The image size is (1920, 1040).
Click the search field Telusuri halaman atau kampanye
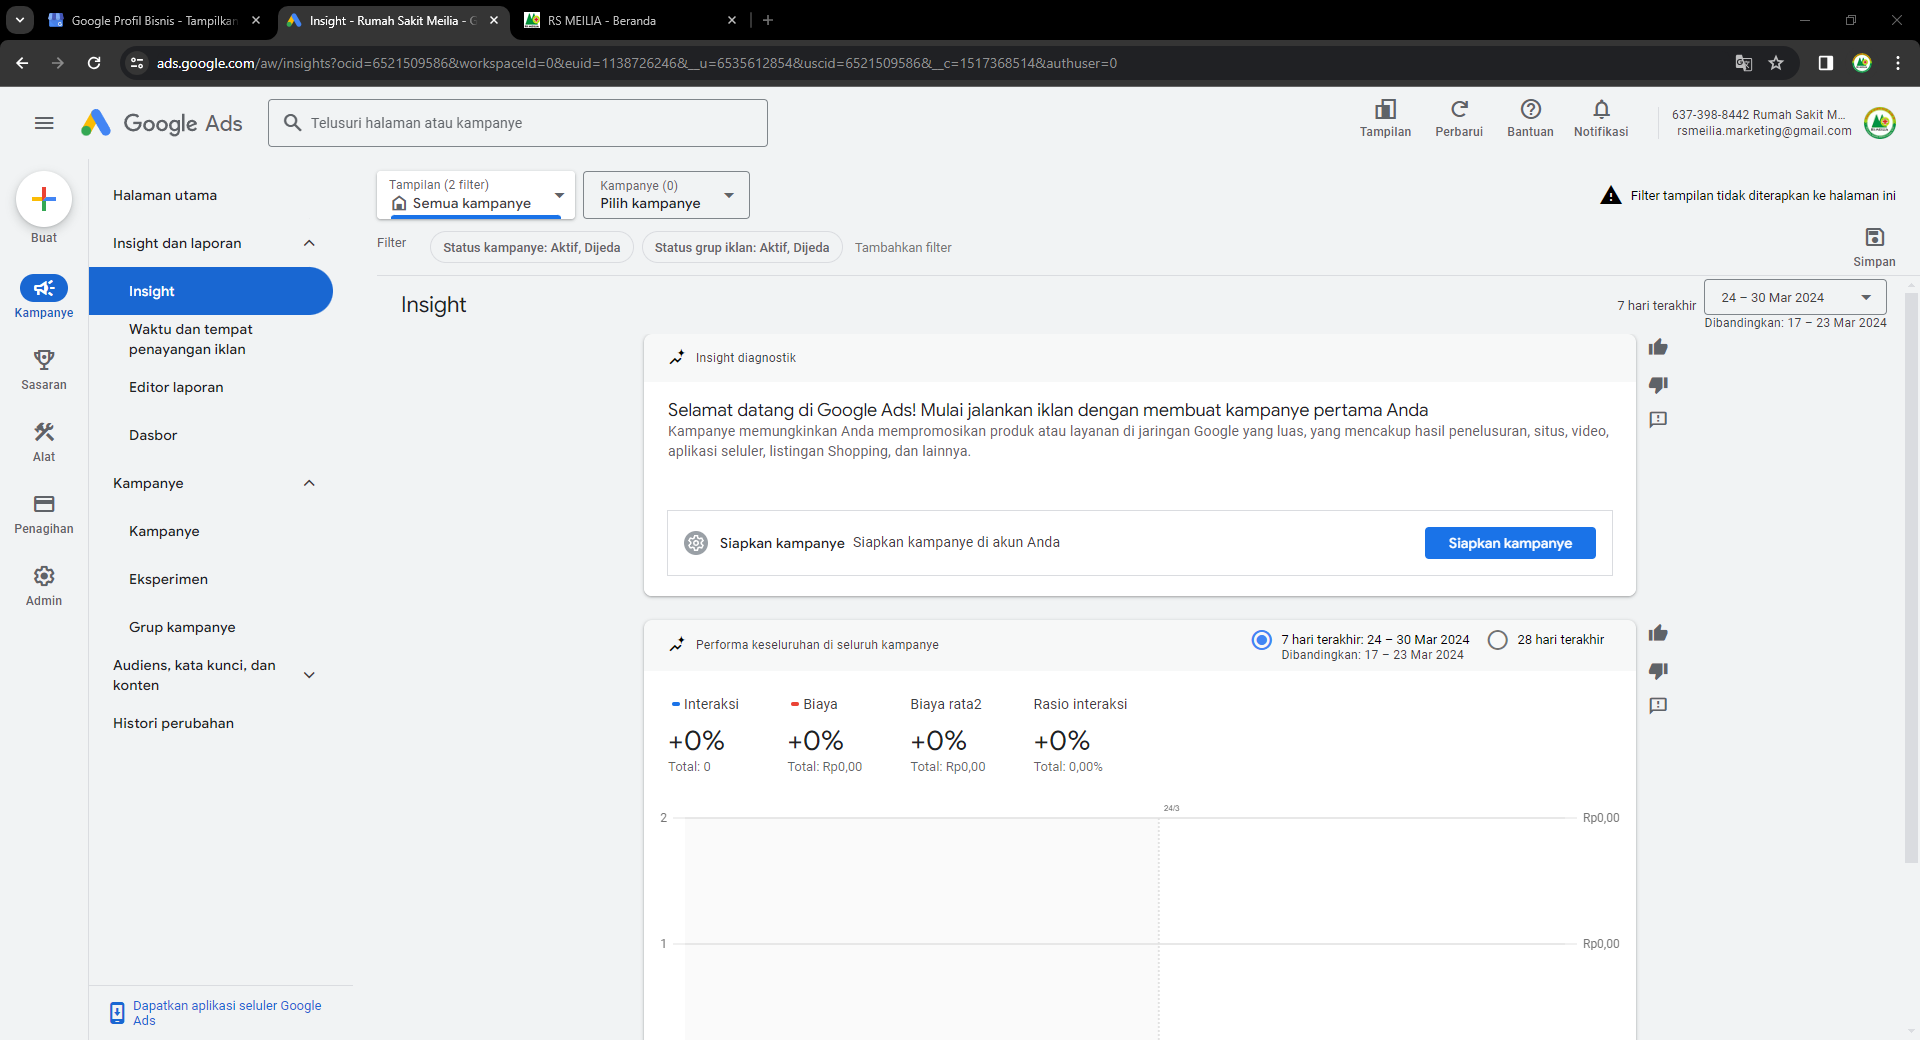pos(518,123)
